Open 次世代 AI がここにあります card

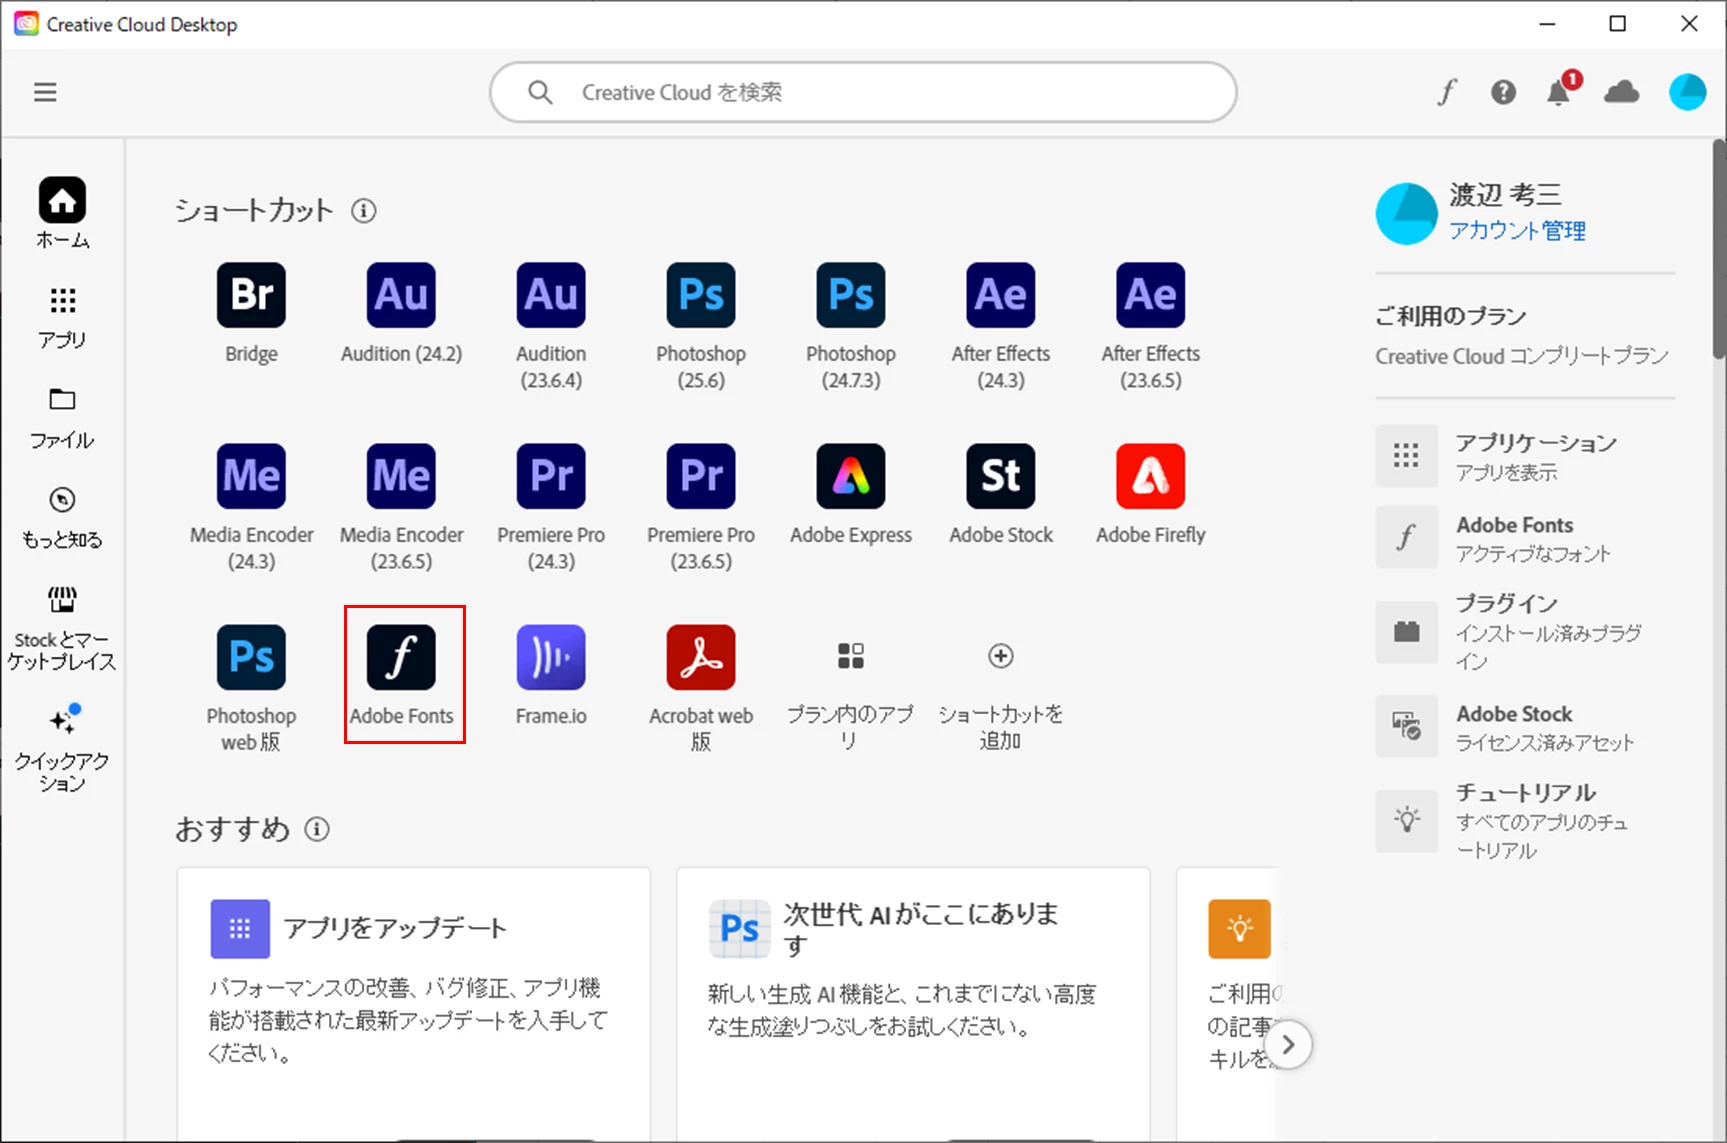tap(913, 1003)
